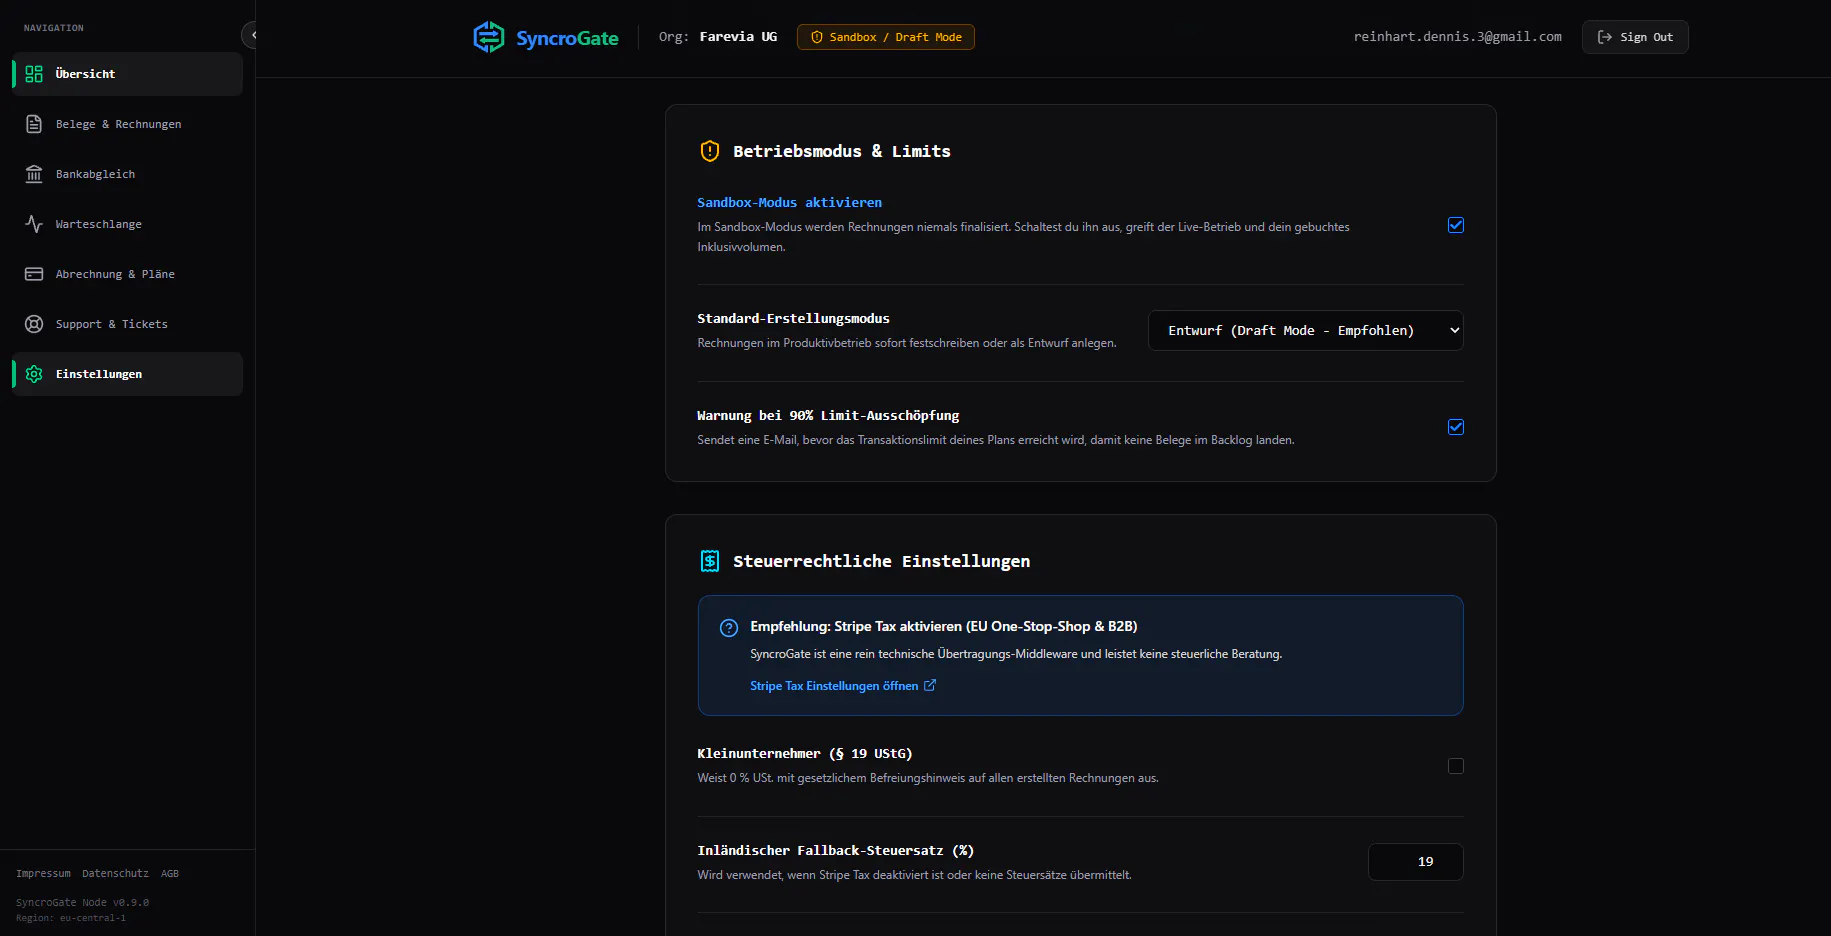Click the external link icon beside Stripe Tax Einstellungen
Image resolution: width=1831 pixels, height=936 pixels.
[x=930, y=685]
